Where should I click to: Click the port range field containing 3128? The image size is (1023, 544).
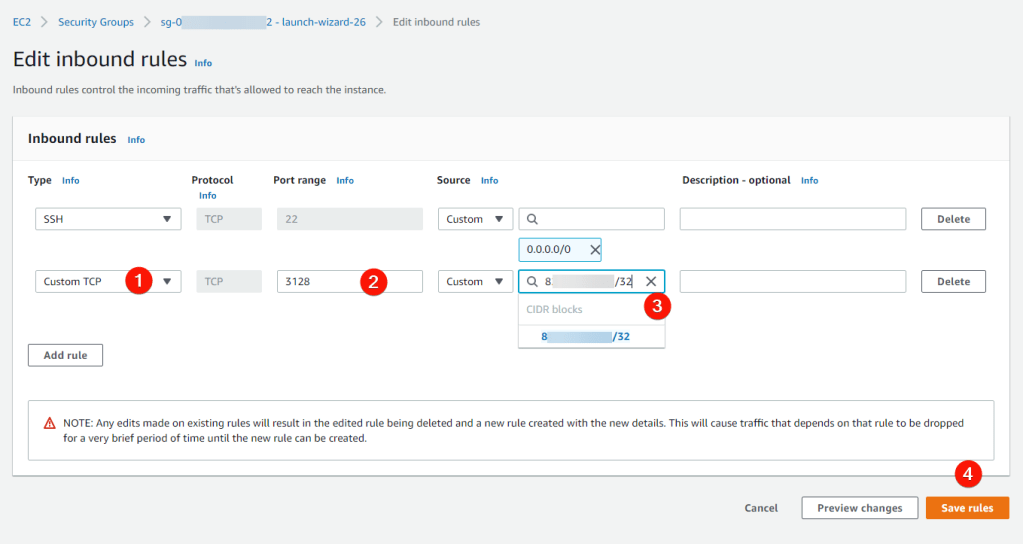click(x=320, y=282)
